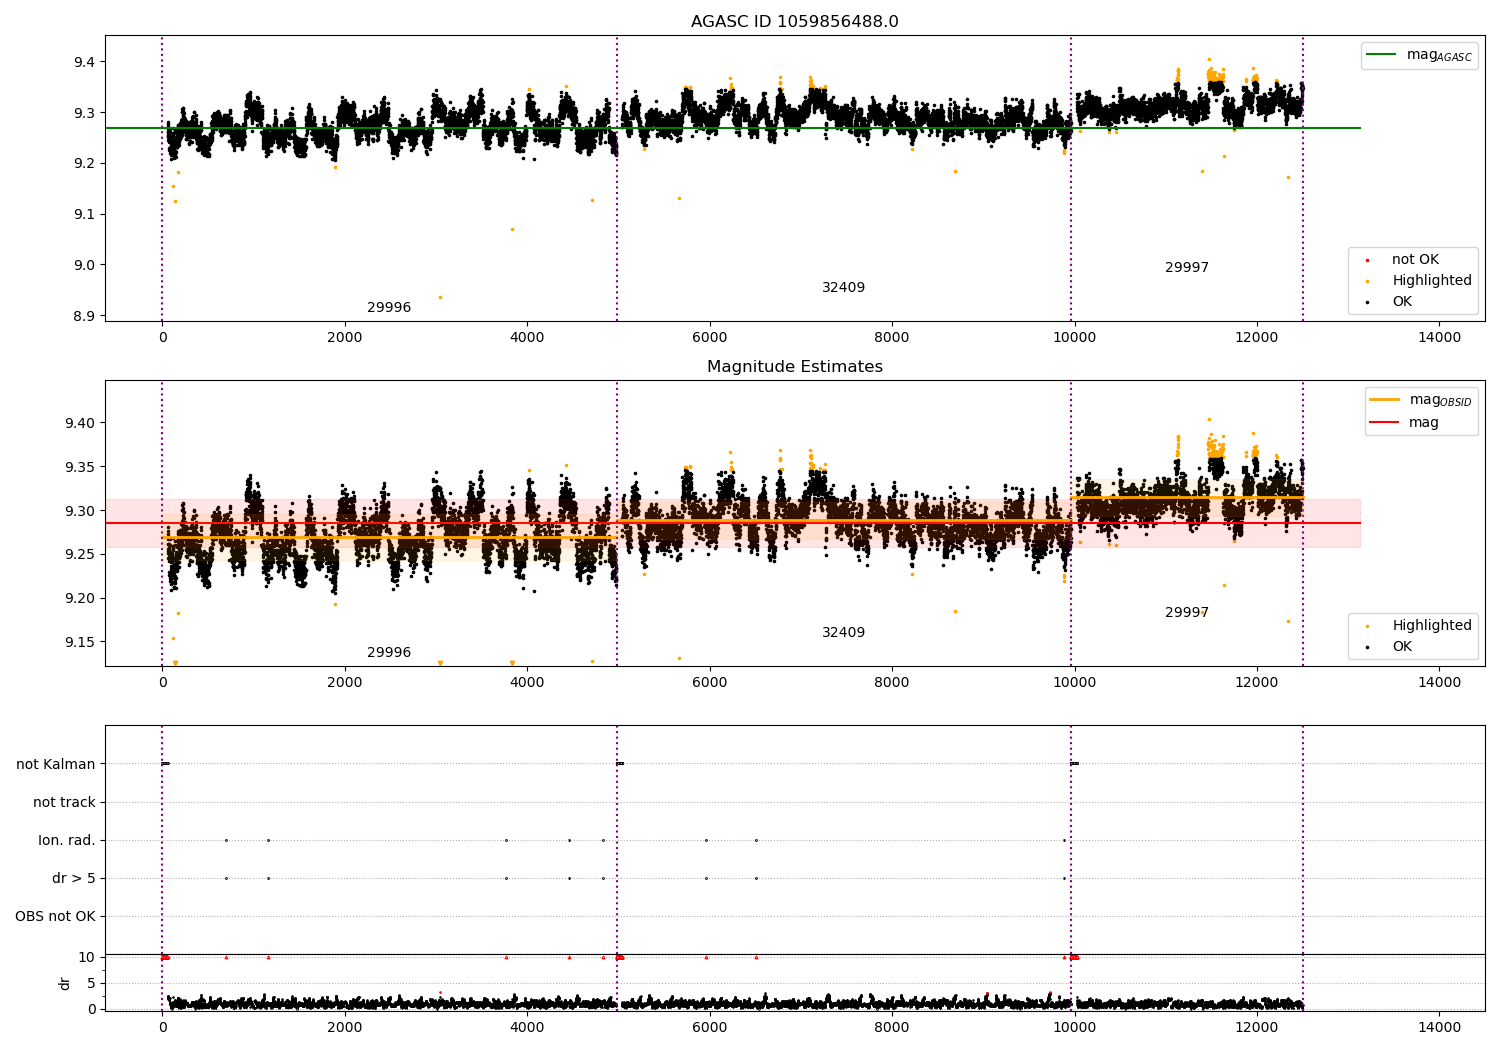
Task: Click the AGASC ID 1059856488.0 plot title
Action: [x=794, y=22]
